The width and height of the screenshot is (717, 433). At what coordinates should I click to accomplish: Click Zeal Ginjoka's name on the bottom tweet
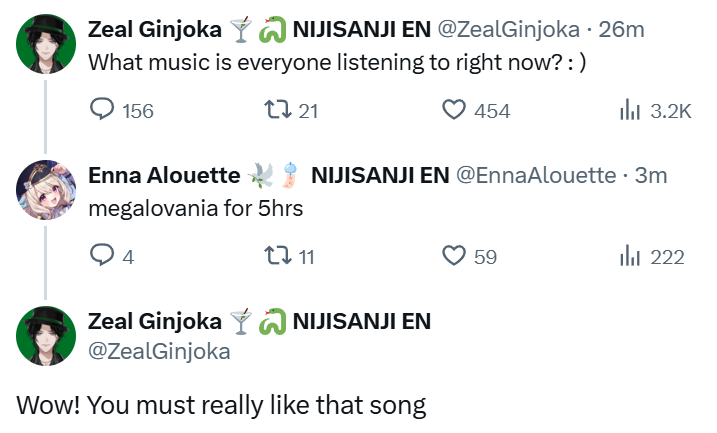point(155,321)
